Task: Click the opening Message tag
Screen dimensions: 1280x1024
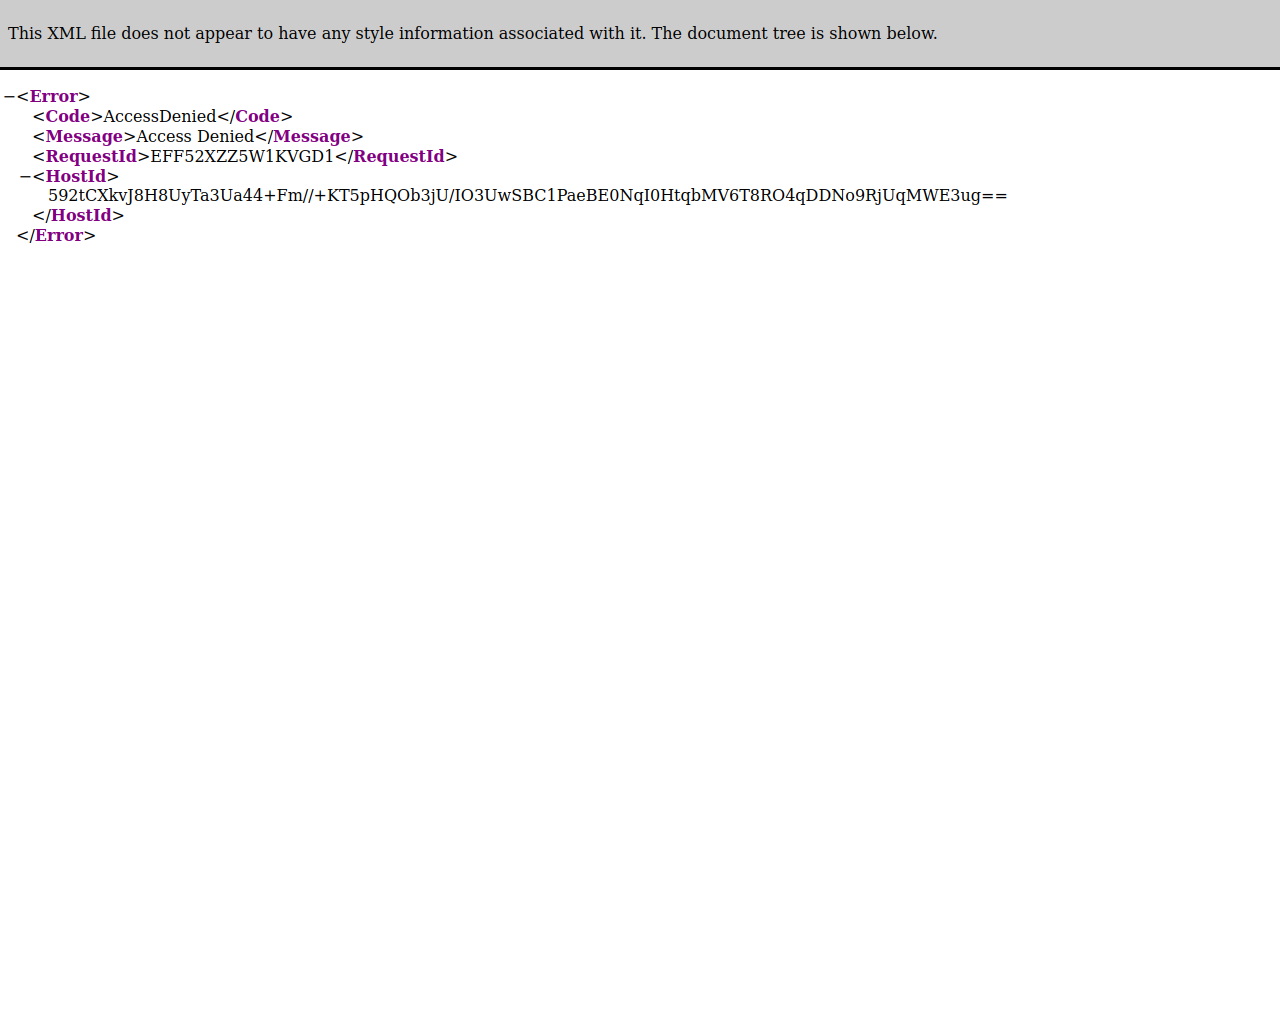Action: [x=84, y=137]
